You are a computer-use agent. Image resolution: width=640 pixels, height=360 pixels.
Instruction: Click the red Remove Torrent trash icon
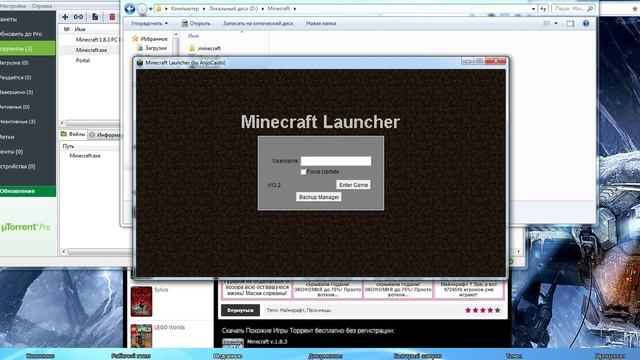click(x=112, y=17)
